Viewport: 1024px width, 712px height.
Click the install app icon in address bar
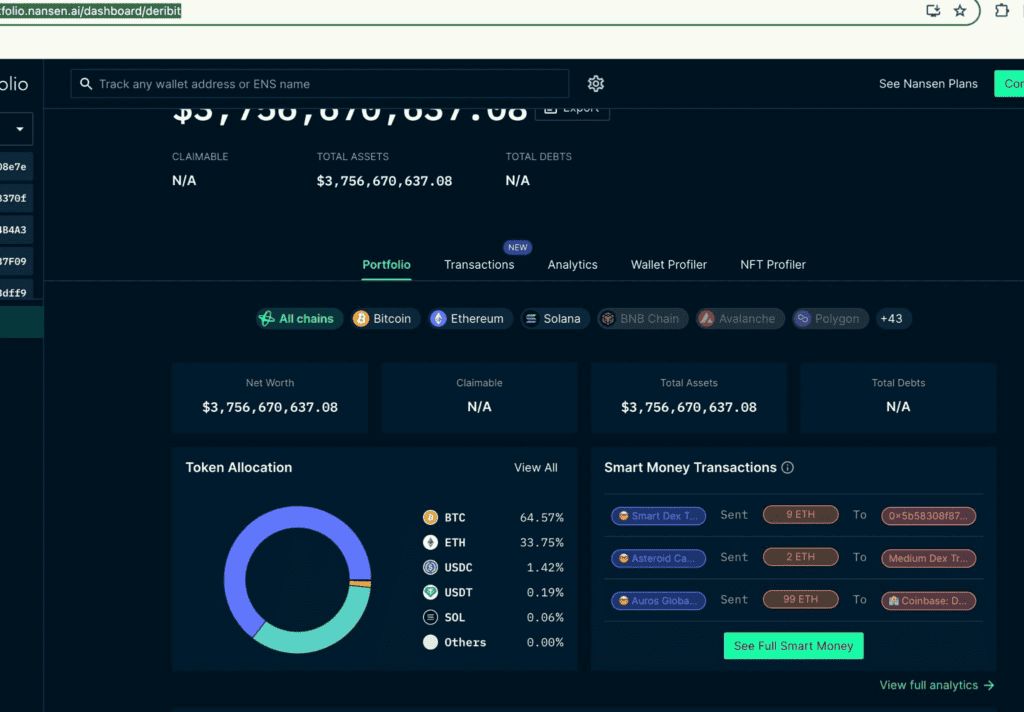(933, 10)
